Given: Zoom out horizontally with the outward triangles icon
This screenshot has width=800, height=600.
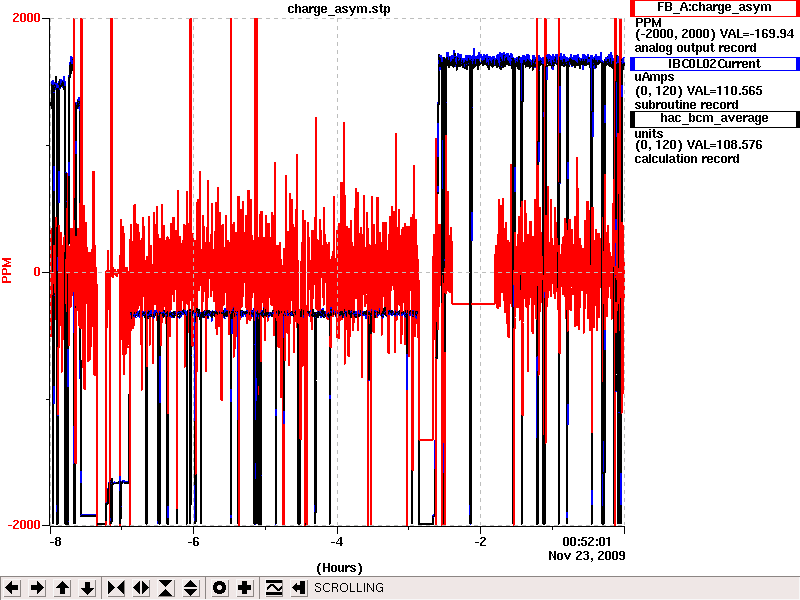Looking at the screenshot, I should pos(141,588).
